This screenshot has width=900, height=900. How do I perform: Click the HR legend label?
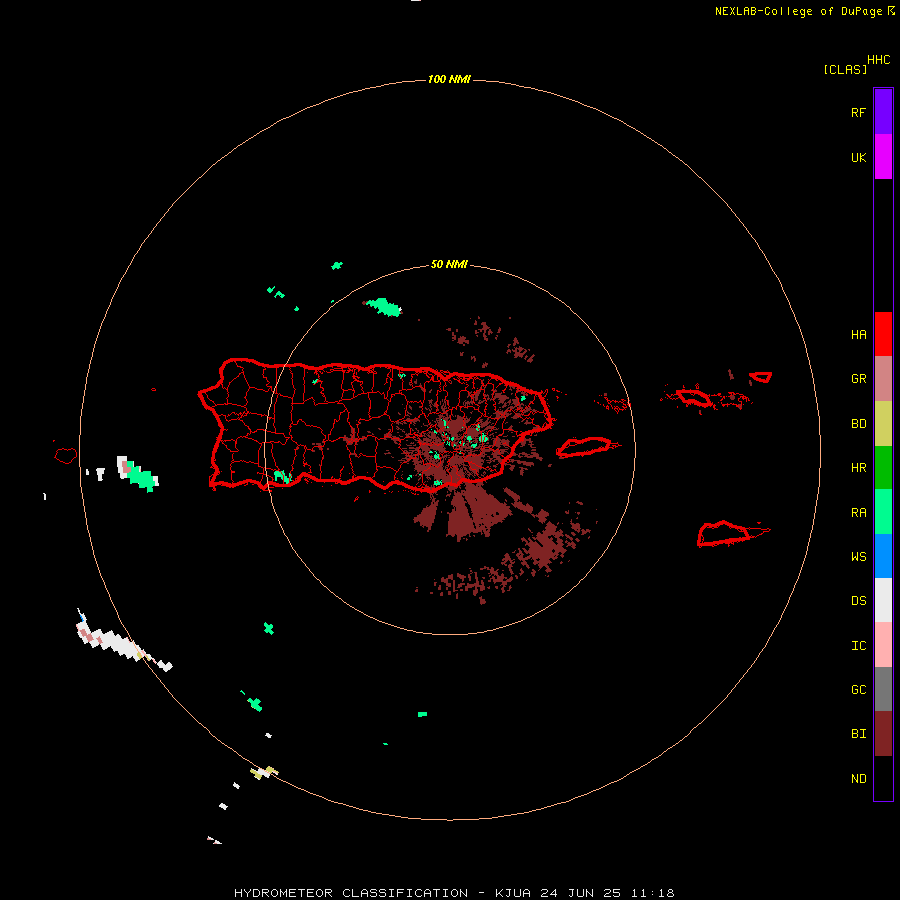858,468
